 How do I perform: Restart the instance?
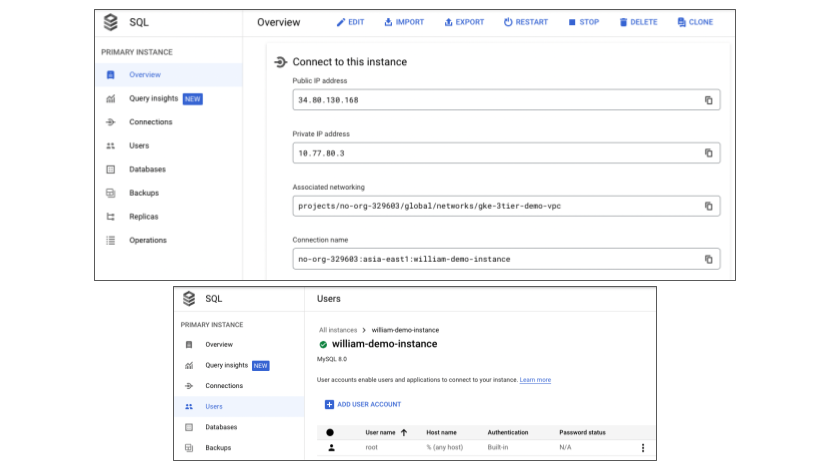(526, 22)
